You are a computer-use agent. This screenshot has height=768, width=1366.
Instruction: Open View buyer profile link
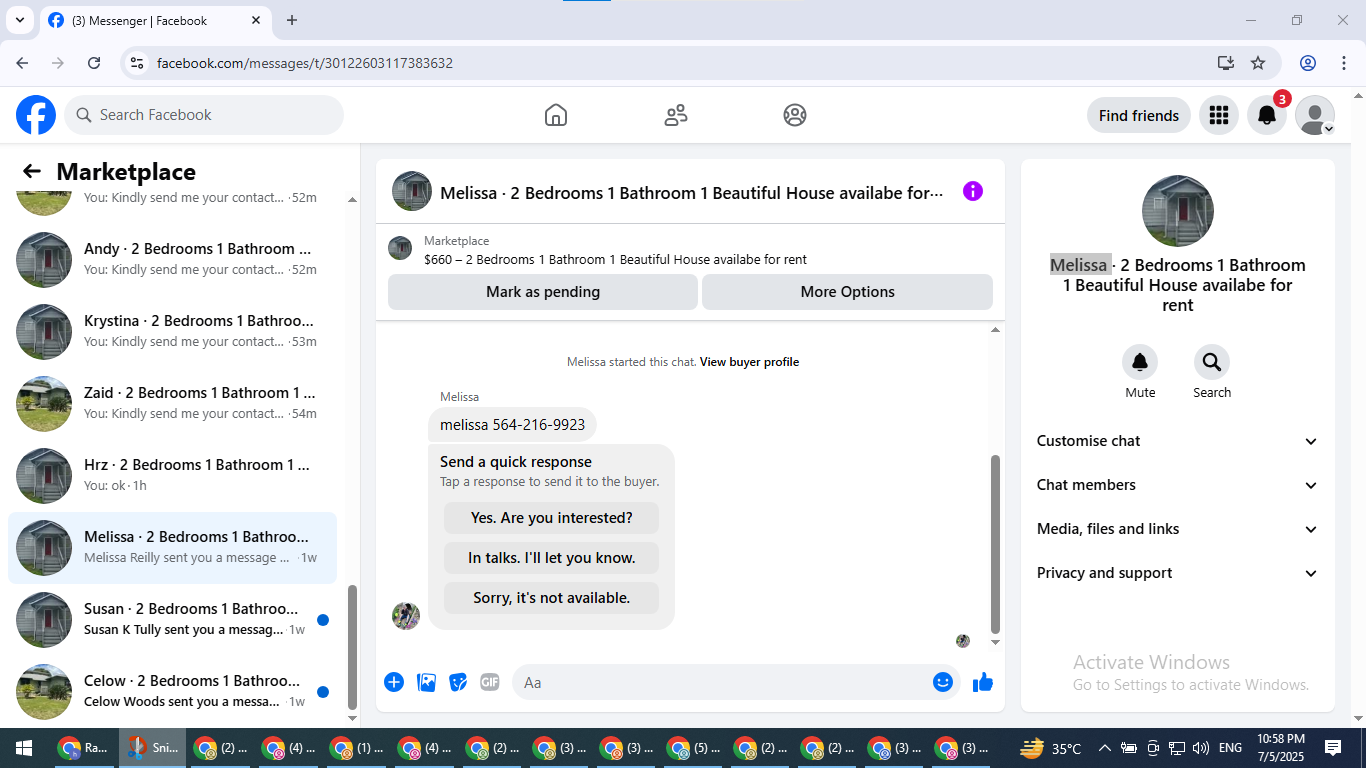click(749, 362)
